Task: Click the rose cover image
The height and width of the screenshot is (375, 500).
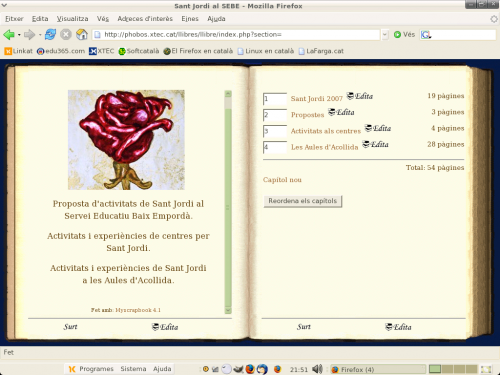Action: pos(126,140)
